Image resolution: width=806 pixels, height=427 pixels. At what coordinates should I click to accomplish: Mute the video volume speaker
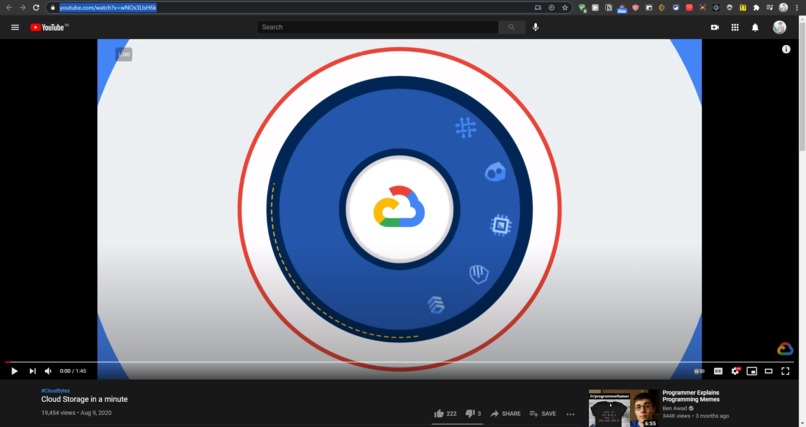point(48,371)
